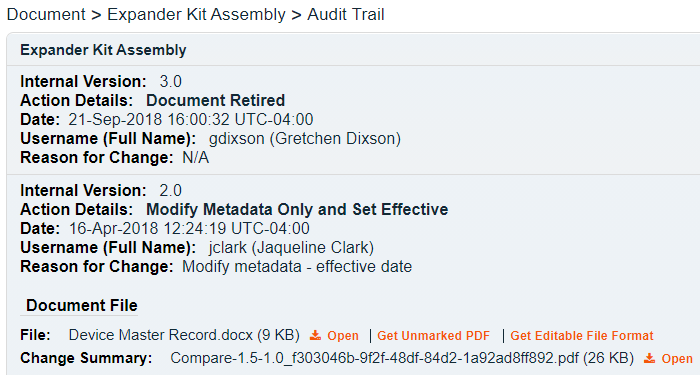Viewport: 700px width, 375px height.
Task: Click the 16-Apr-2018 date entry
Action: (x=189, y=229)
